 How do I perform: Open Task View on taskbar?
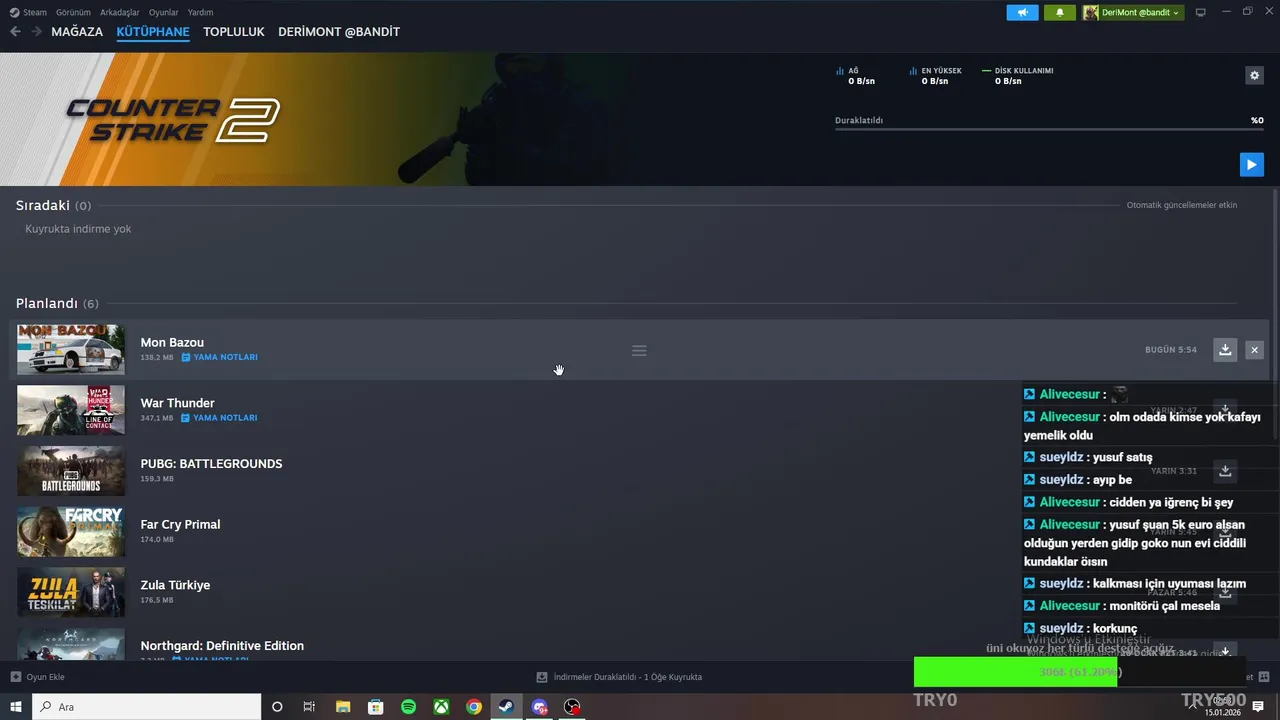pos(309,707)
